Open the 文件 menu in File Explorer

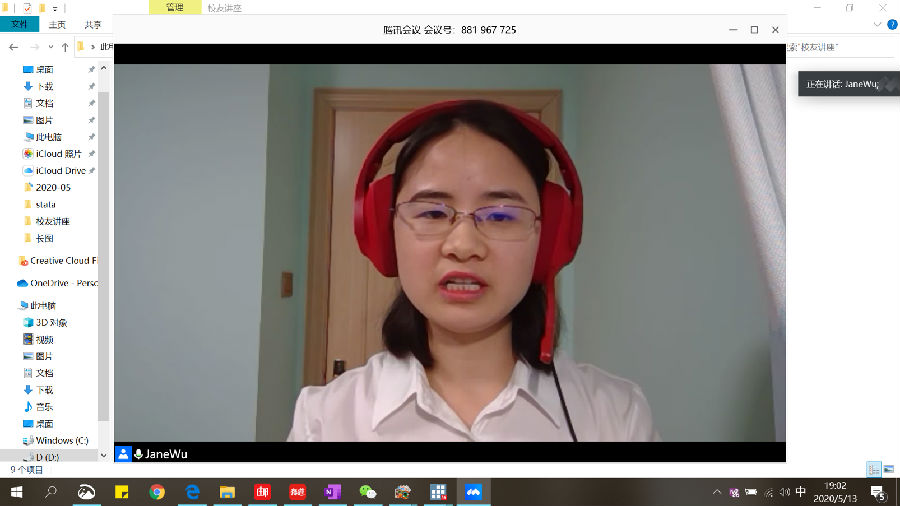pos(18,25)
